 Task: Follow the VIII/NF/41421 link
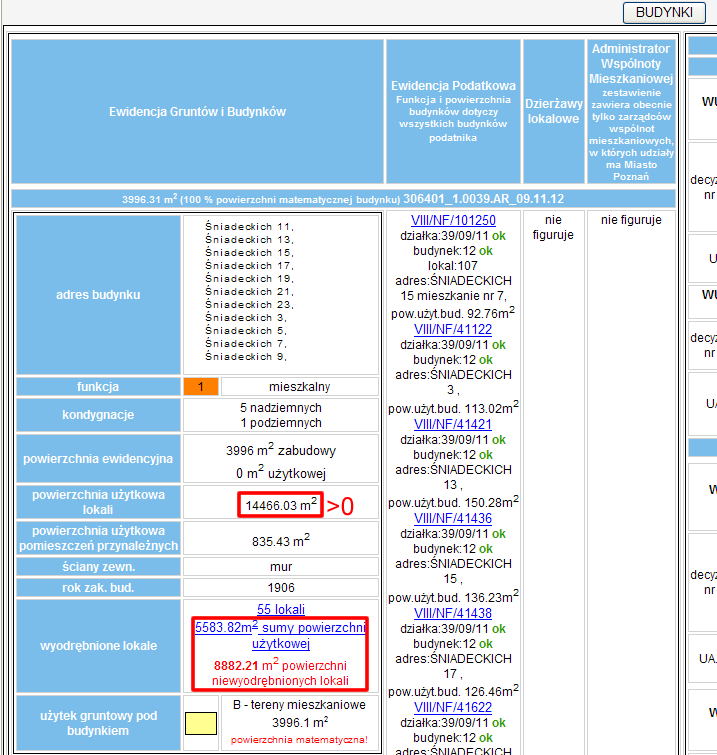point(453,423)
